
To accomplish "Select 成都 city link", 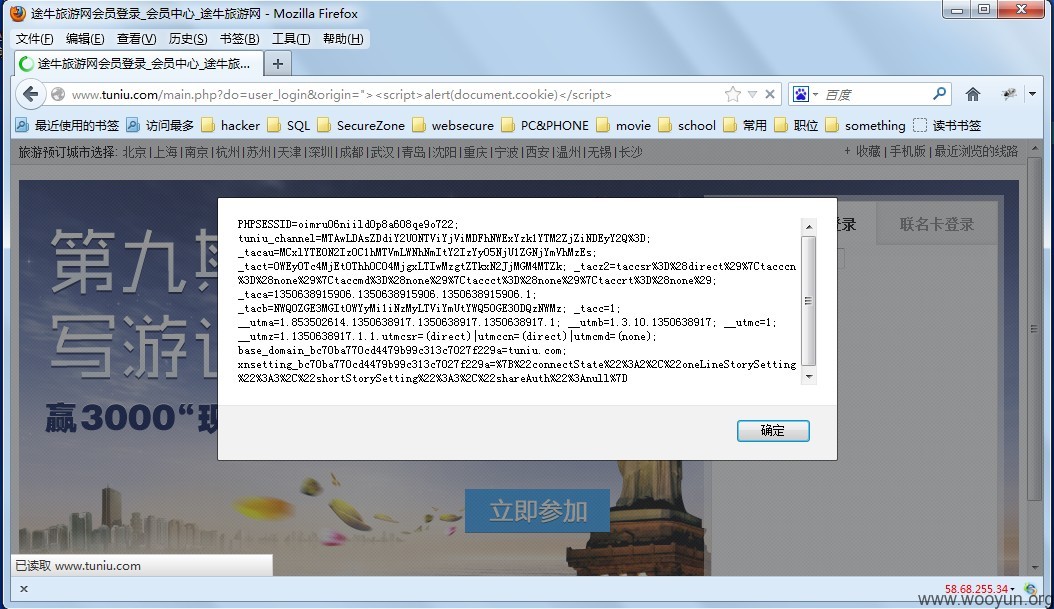I will click(x=351, y=152).
